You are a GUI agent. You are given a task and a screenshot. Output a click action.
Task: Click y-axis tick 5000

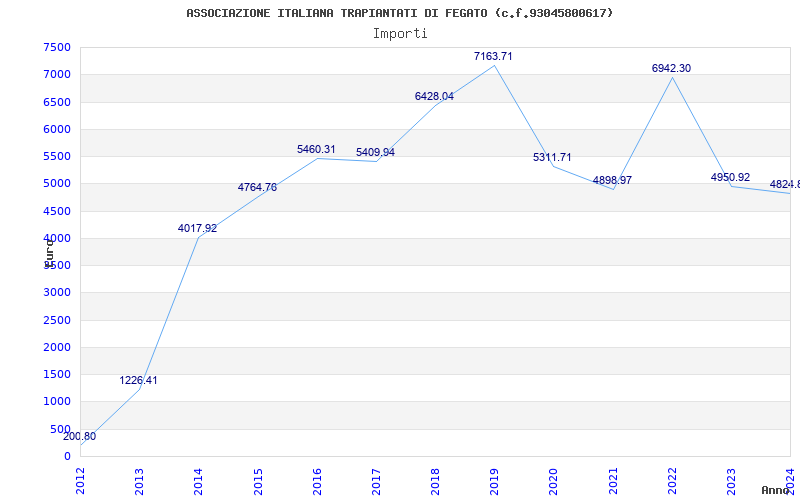57,184
